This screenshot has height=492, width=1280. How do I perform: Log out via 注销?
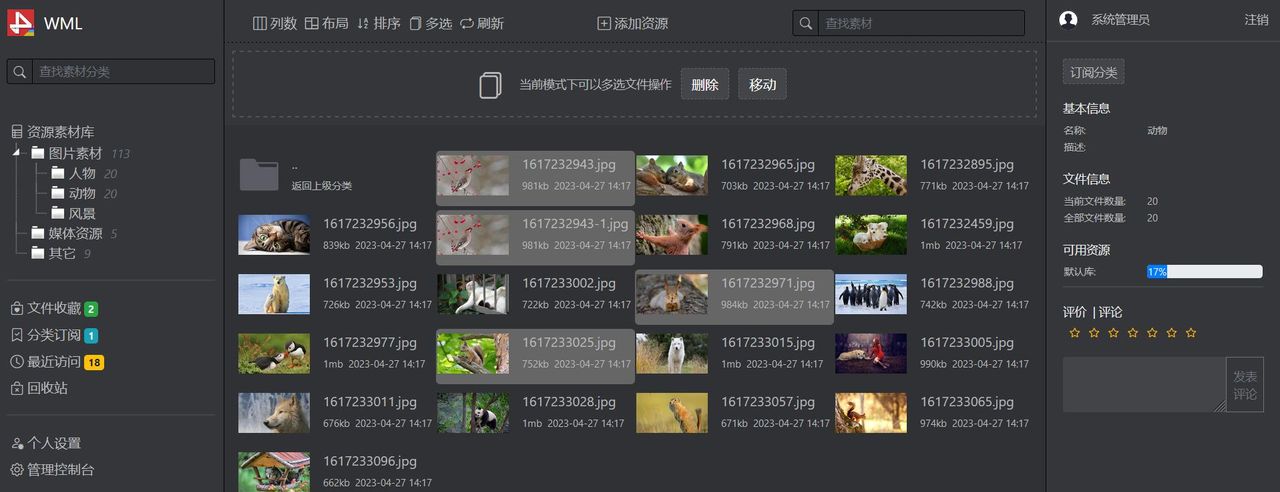pos(1256,20)
